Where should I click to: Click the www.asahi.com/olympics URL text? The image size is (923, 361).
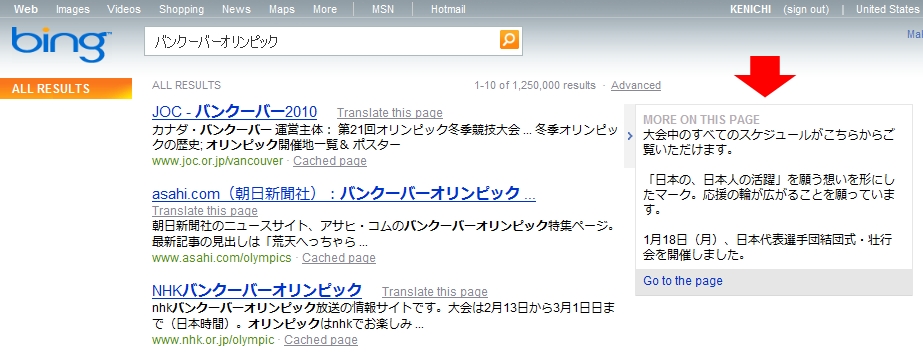[222, 257]
